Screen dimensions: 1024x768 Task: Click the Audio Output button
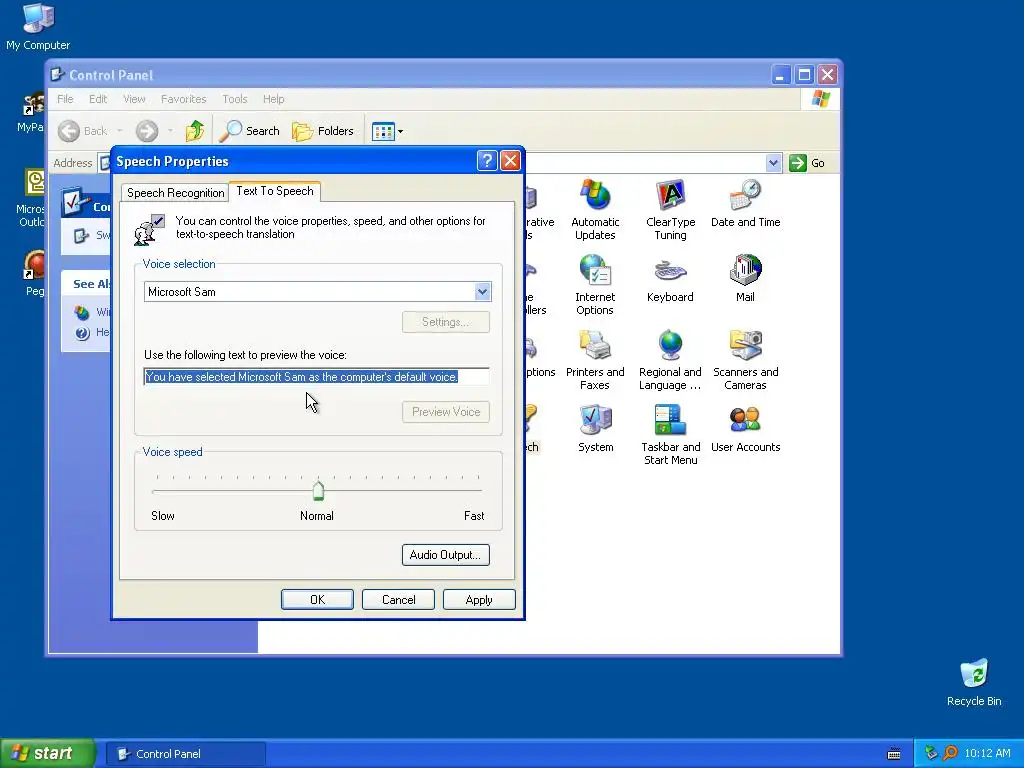[445, 555]
